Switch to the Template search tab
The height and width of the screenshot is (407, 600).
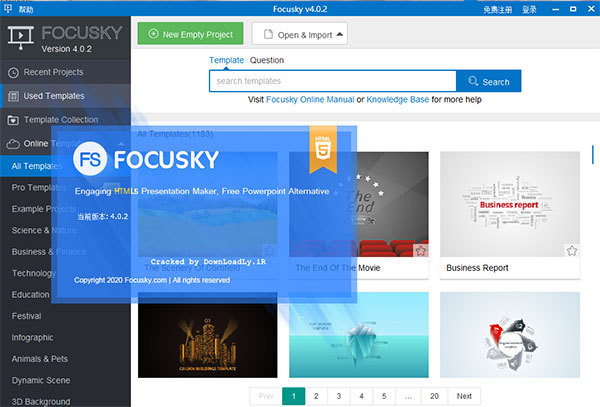(x=226, y=60)
